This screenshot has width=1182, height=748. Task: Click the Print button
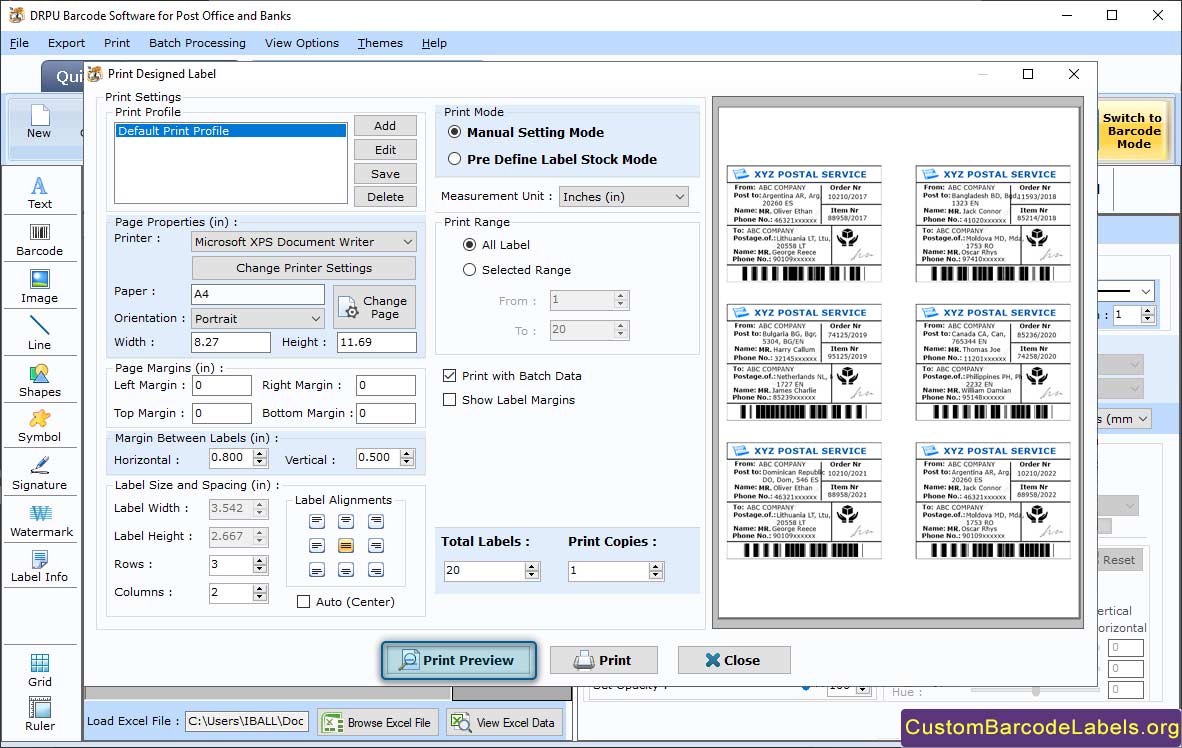click(603, 661)
